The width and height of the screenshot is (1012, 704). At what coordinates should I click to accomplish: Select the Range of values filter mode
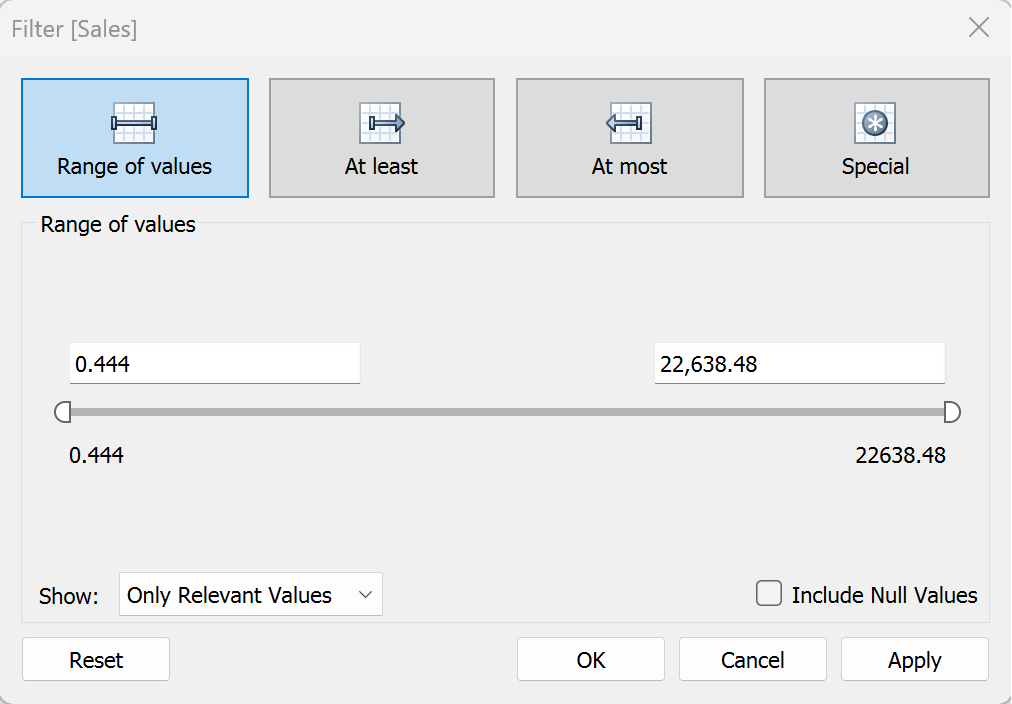point(135,138)
